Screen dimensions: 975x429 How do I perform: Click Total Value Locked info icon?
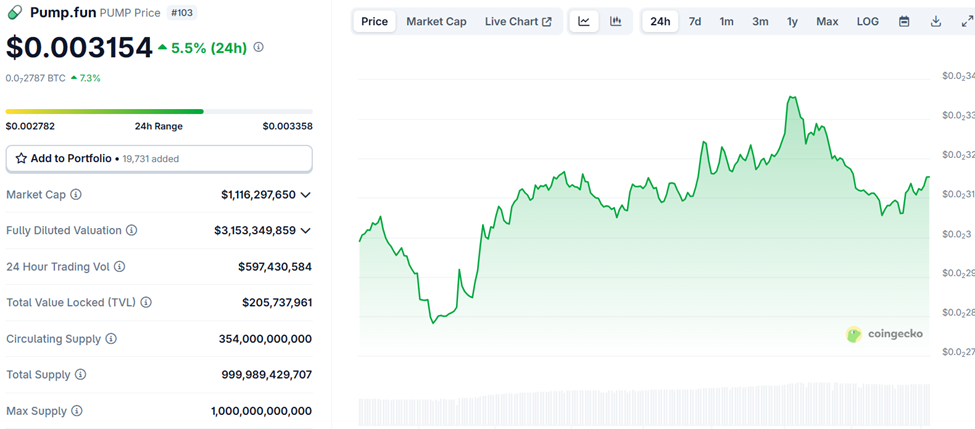pyautogui.click(x=146, y=303)
